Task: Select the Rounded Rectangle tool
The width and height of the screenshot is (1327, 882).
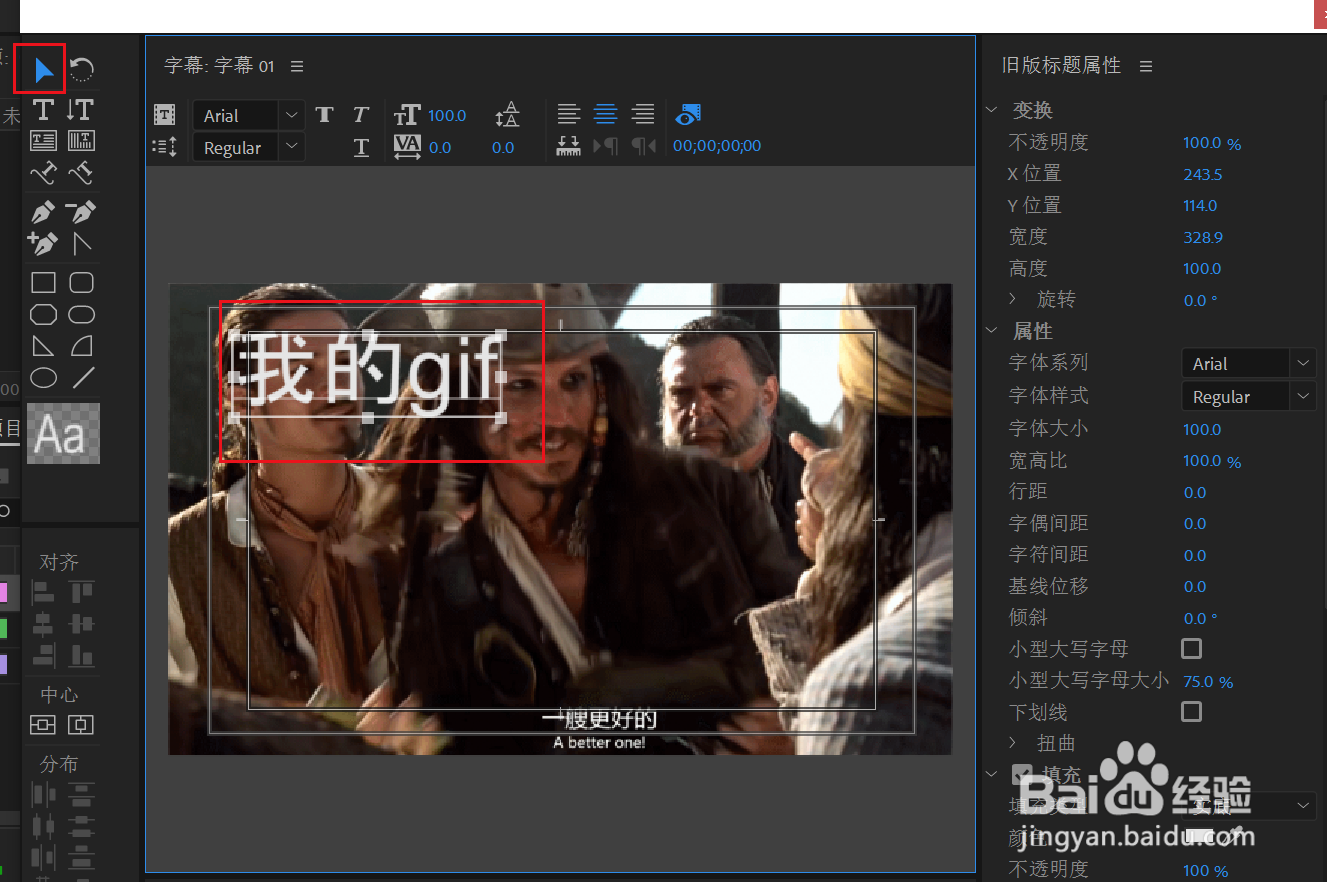Action: point(81,315)
